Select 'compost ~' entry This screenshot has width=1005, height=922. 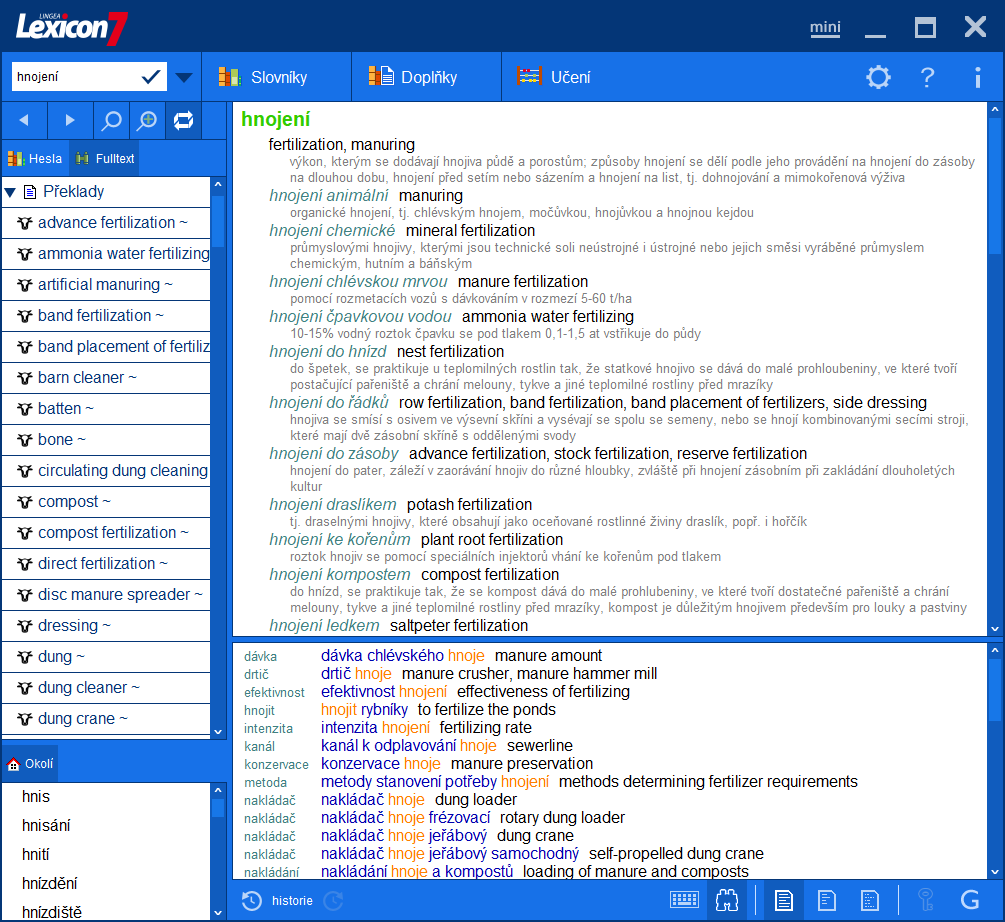pyautogui.click(x=106, y=502)
